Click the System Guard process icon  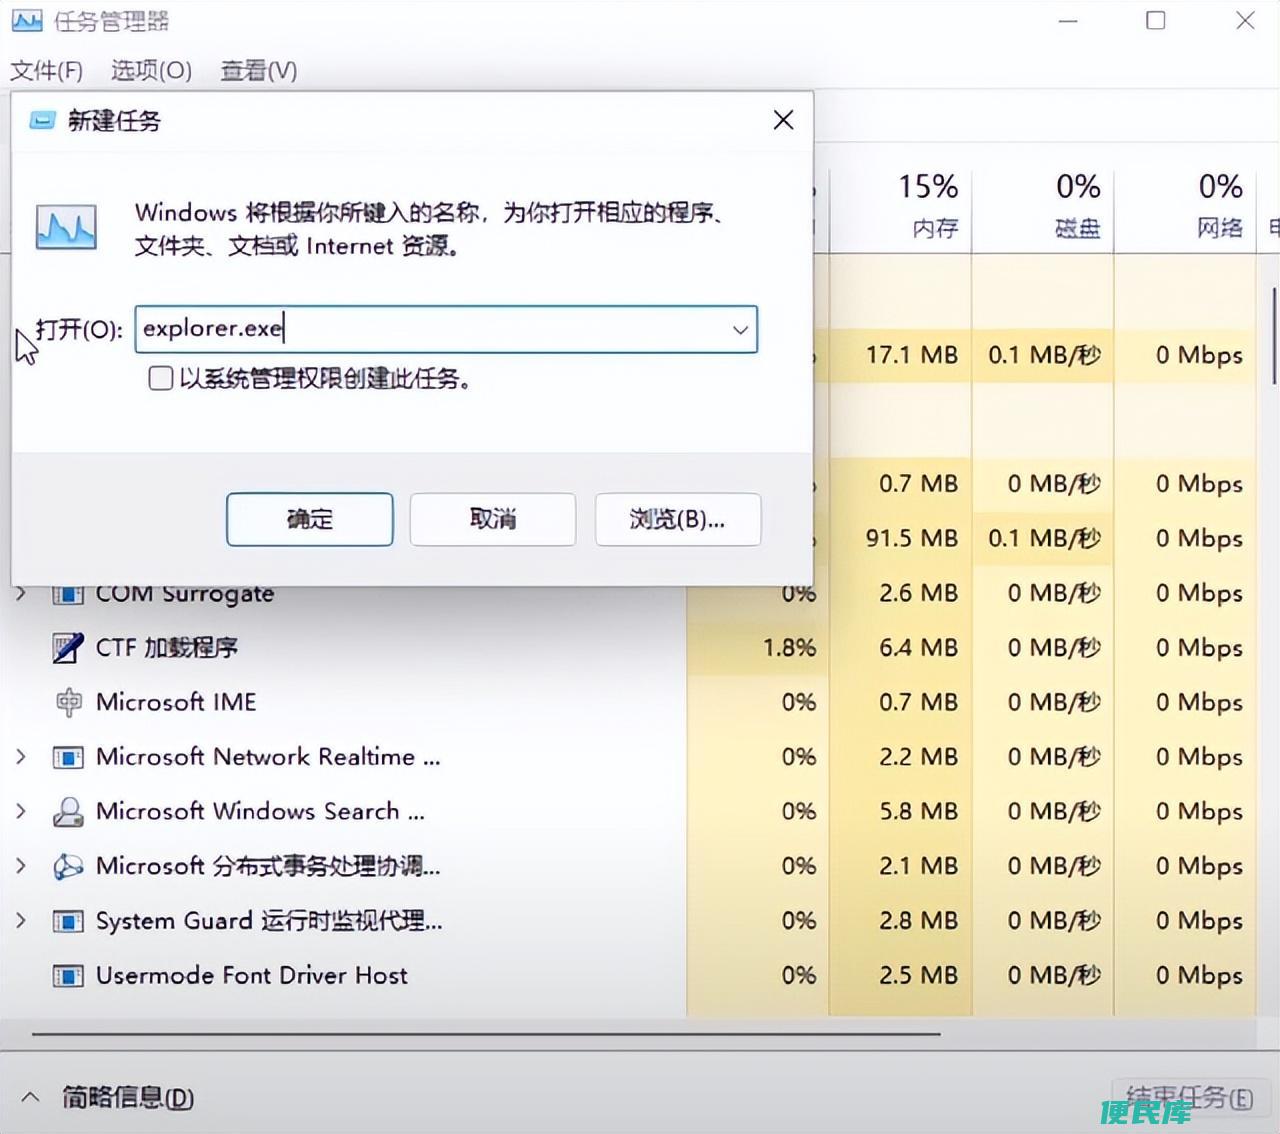tap(67, 921)
